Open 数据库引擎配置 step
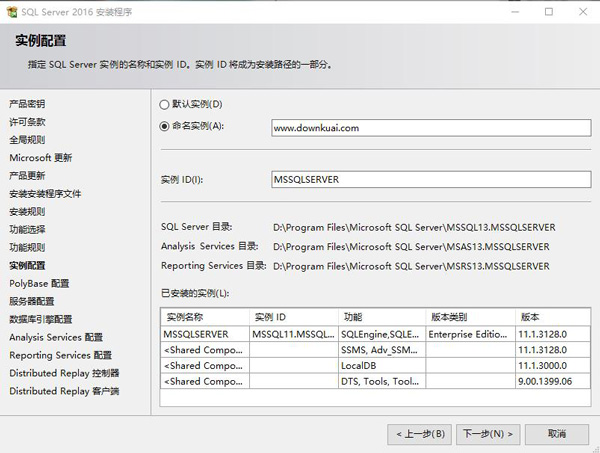Image resolution: width=600 pixels, height=453 pixels. pyautogui.click(x=40, y=319)
